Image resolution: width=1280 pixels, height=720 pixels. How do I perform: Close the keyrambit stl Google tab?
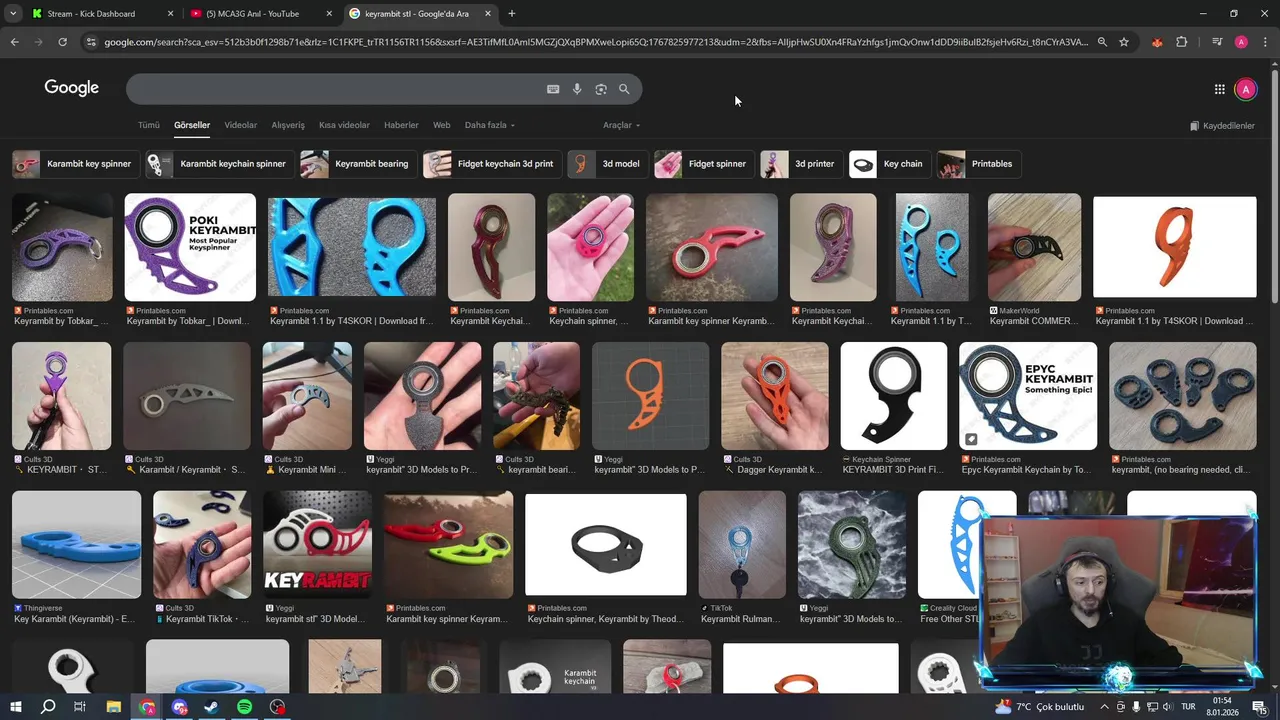[488, 14]
